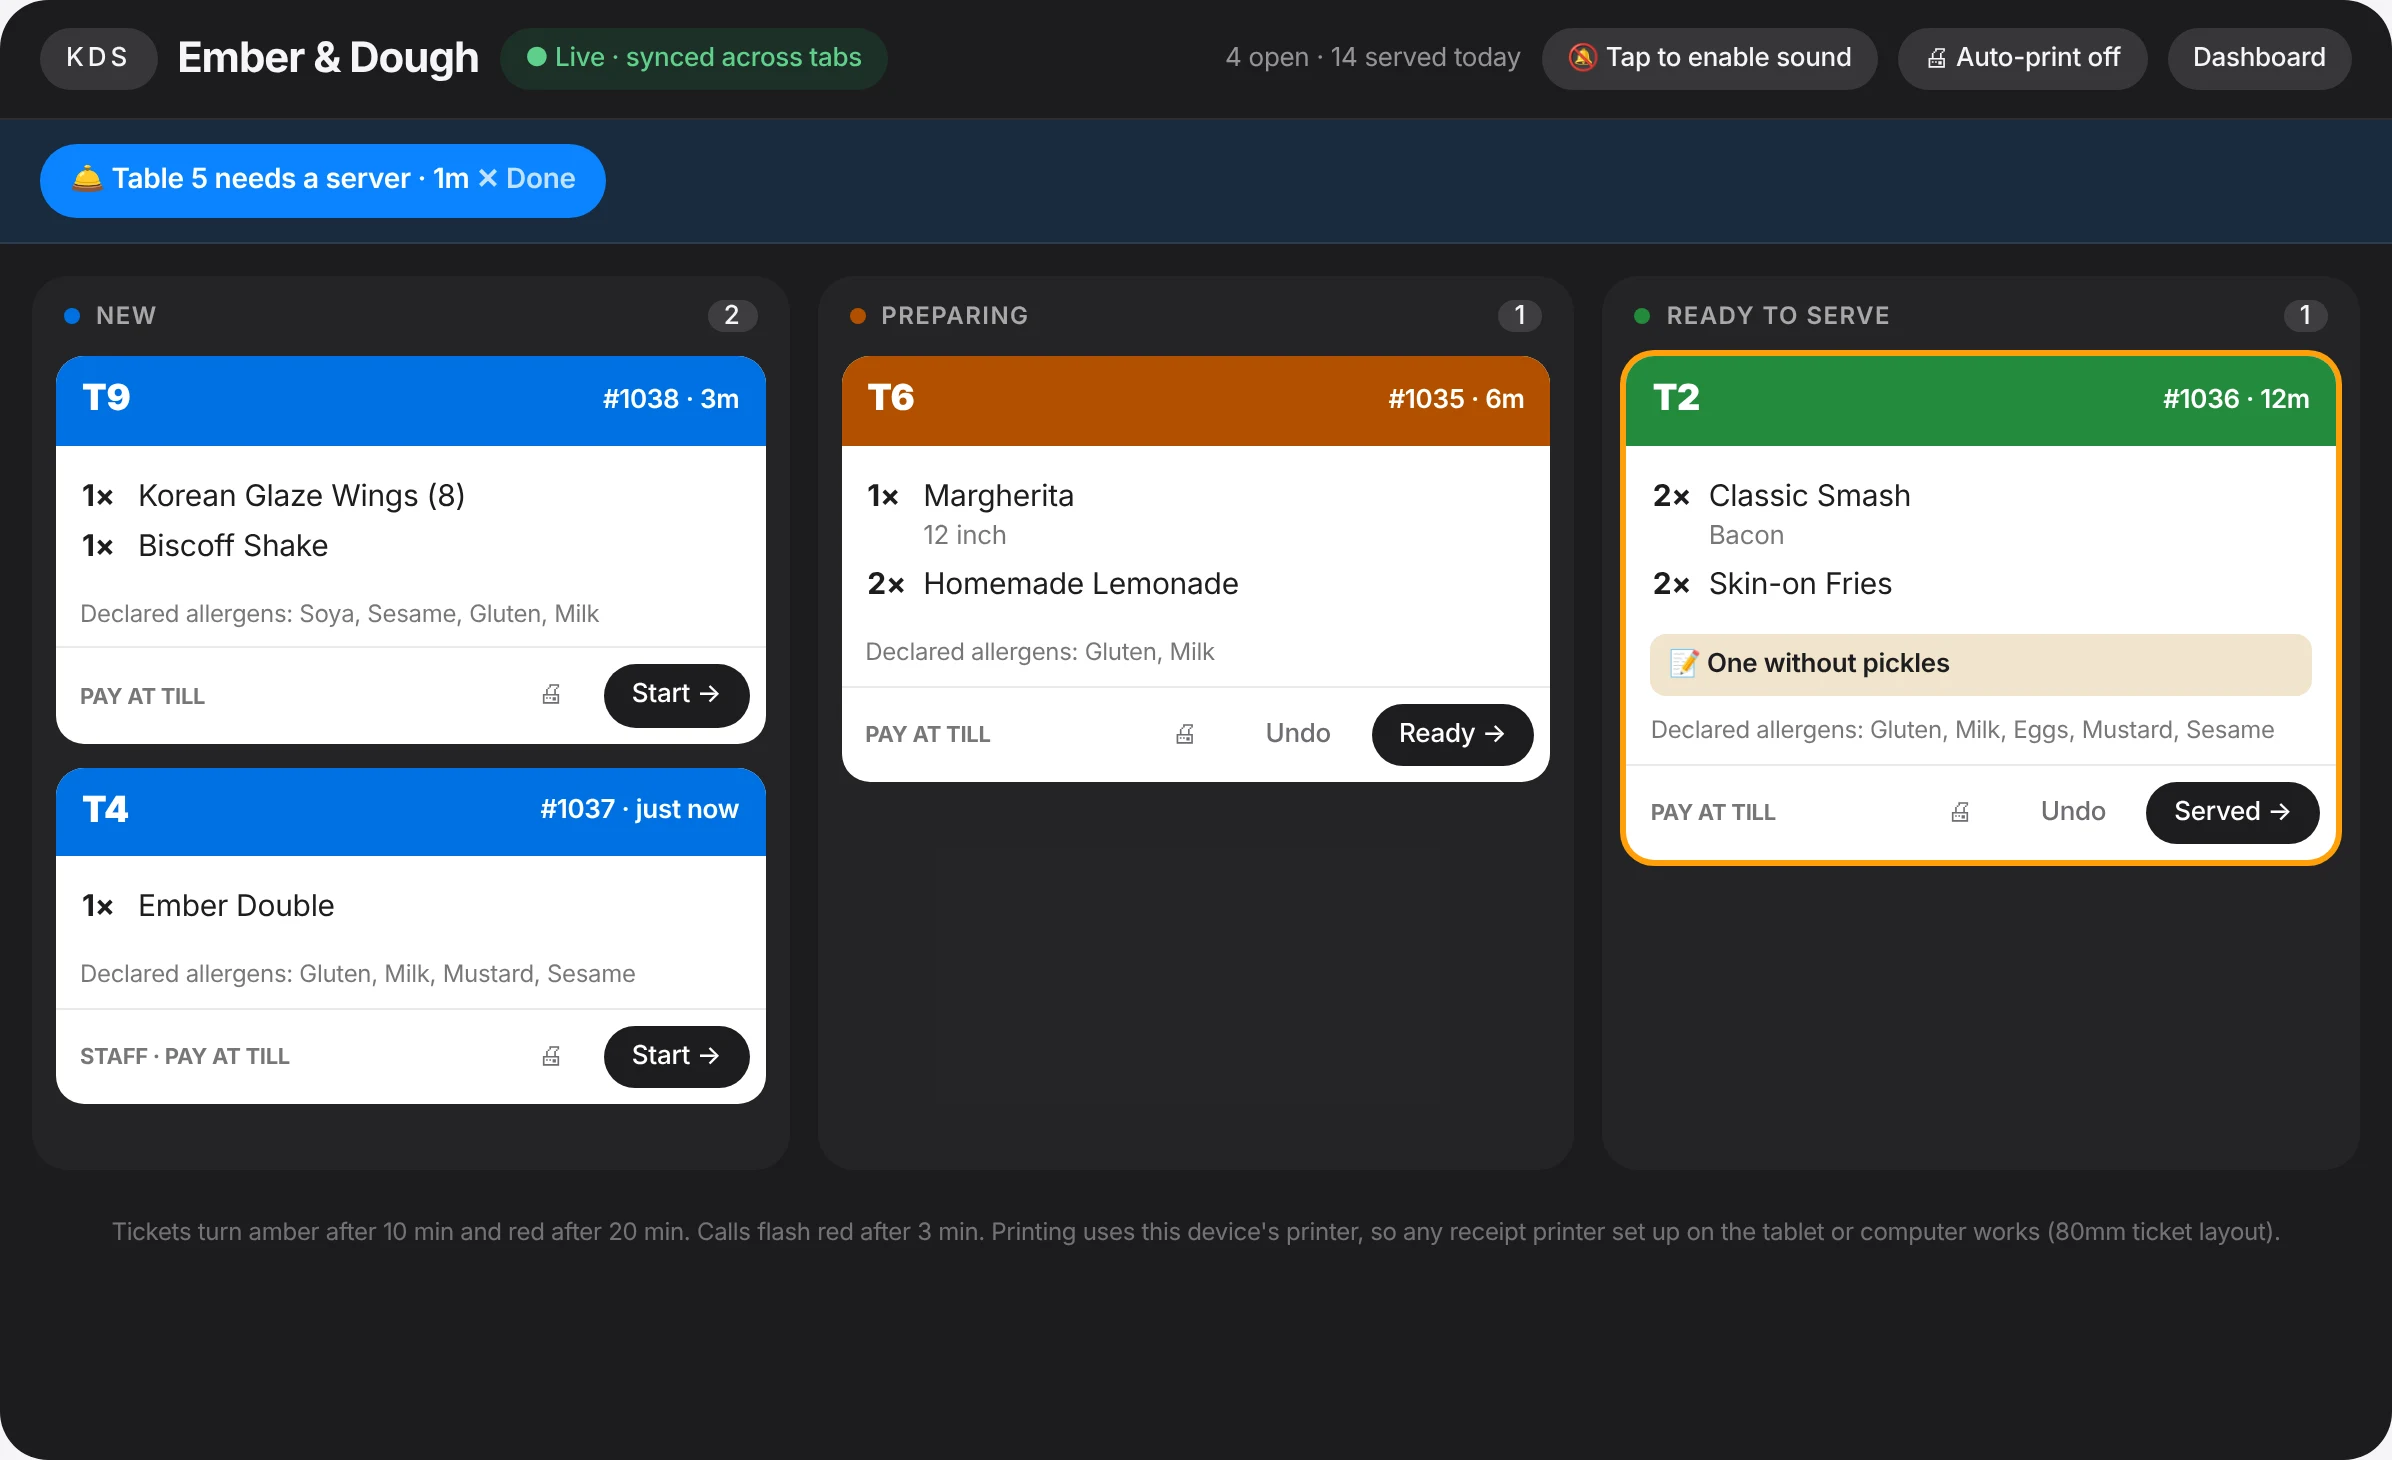Image resolution: width=2392 pixels, height=1460 pixels.
Task: Click Margherita item
Action: 998,496
